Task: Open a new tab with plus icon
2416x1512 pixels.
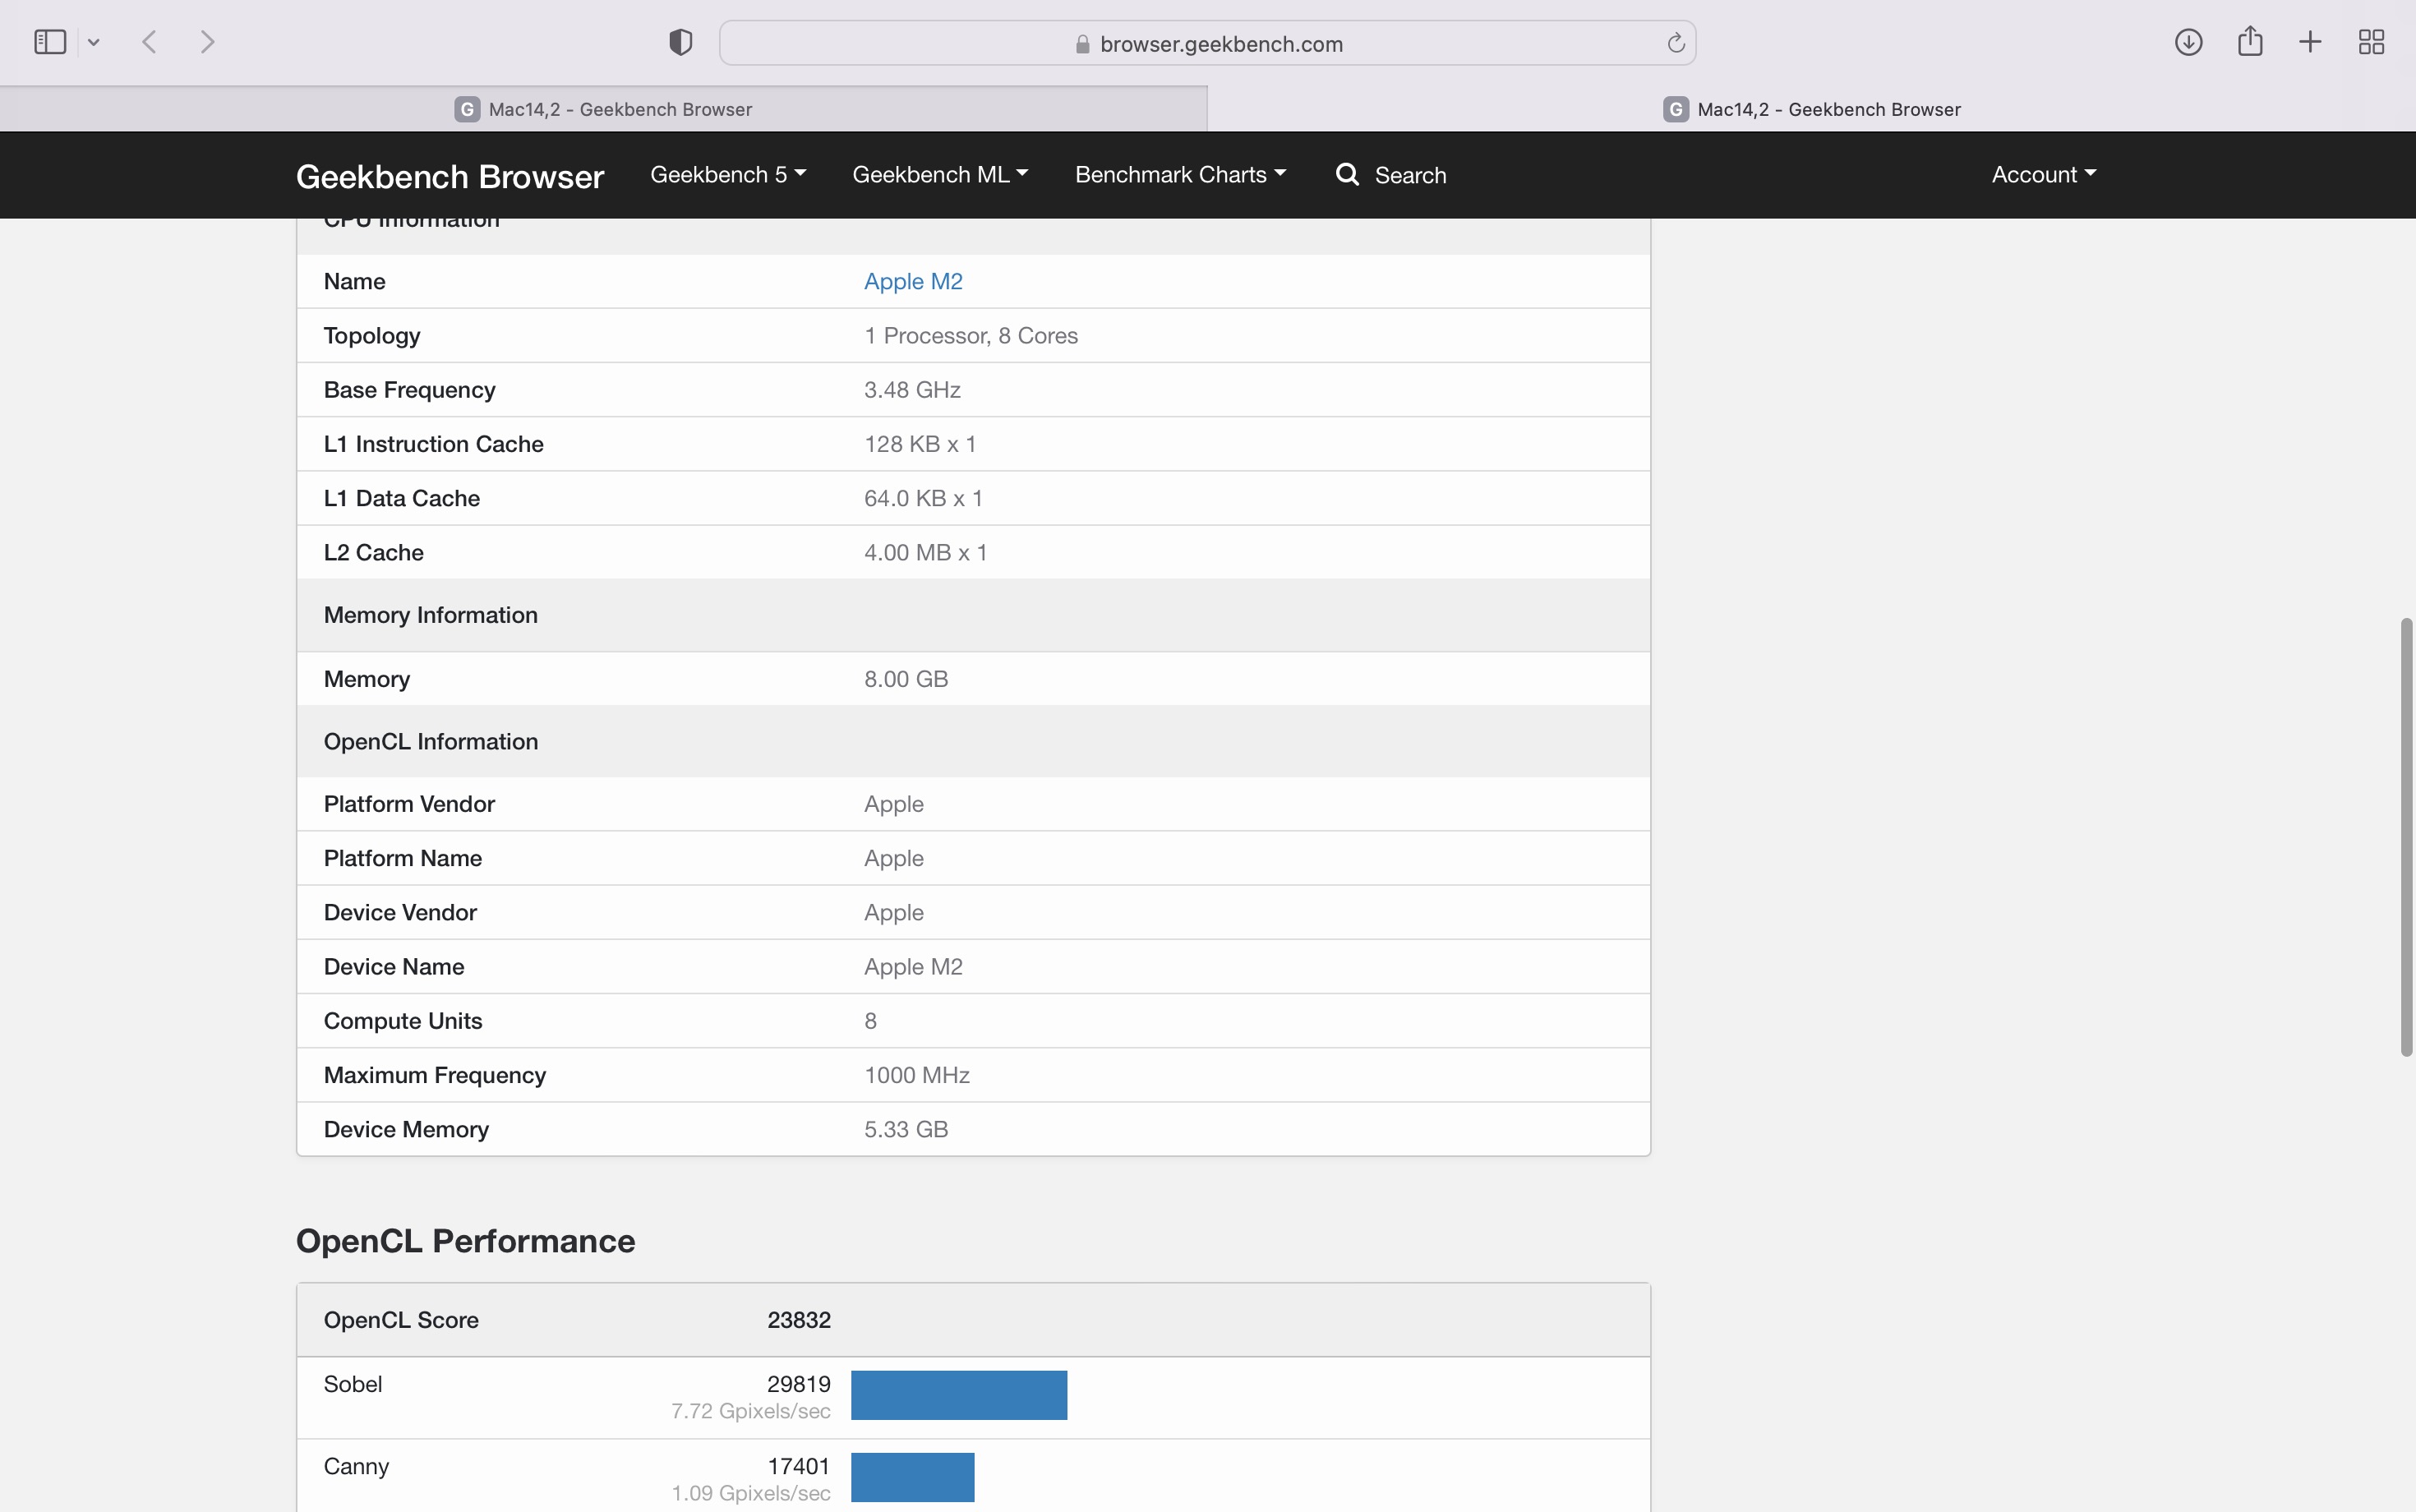Action: point(2310,42)
